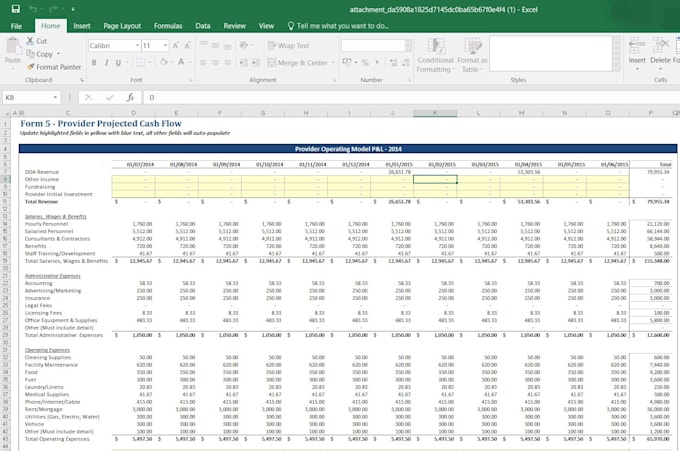
Task: Click the Increase Indent icon
Action: [256, 62]
